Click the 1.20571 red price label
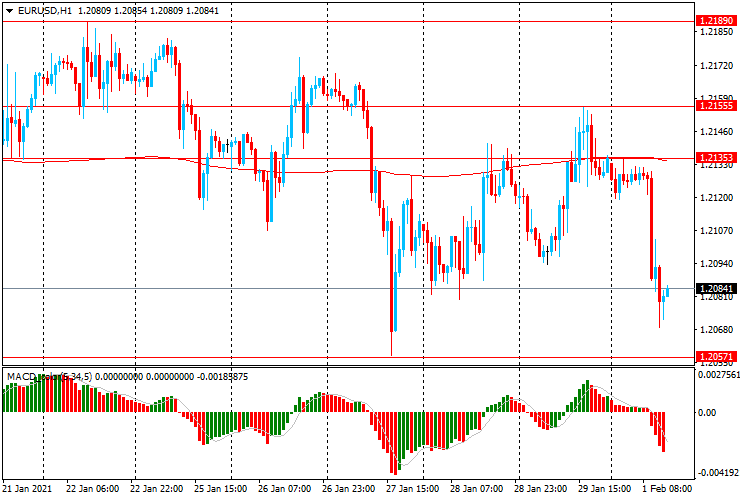The width and height of the screenshot is (740, 500). 716,356
